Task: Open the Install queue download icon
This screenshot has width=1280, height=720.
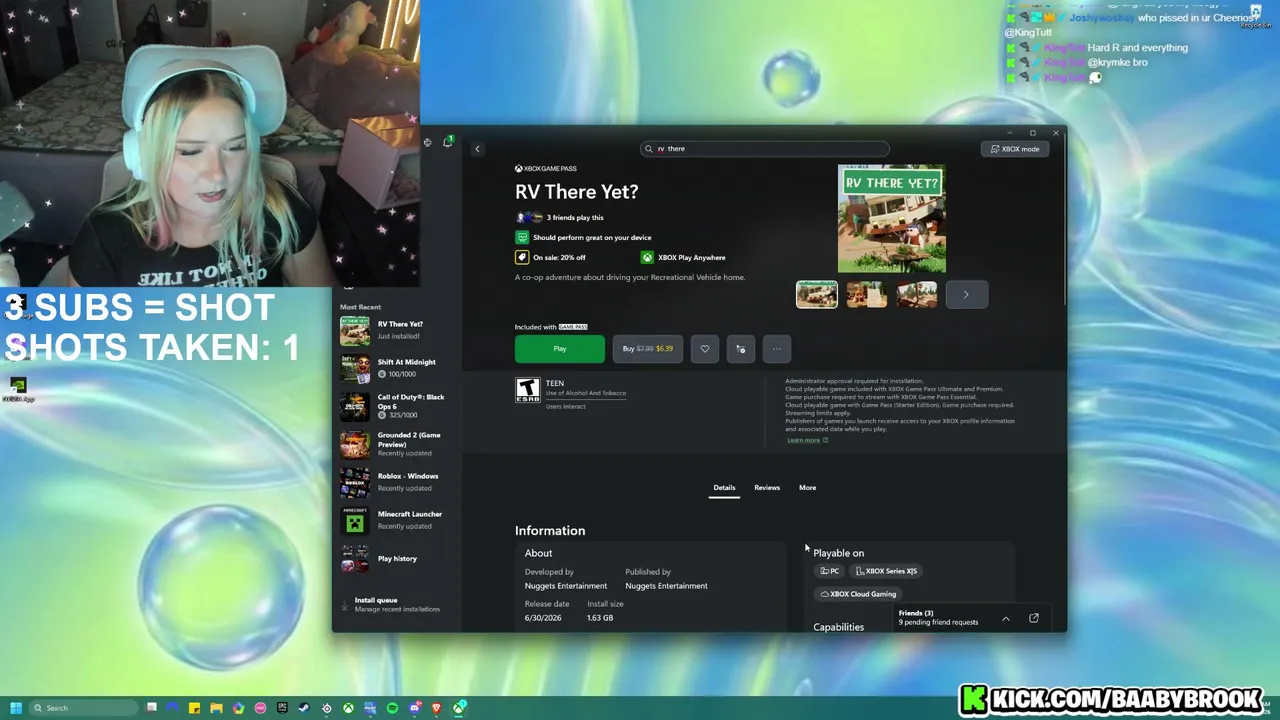Action: pos(345,605)
